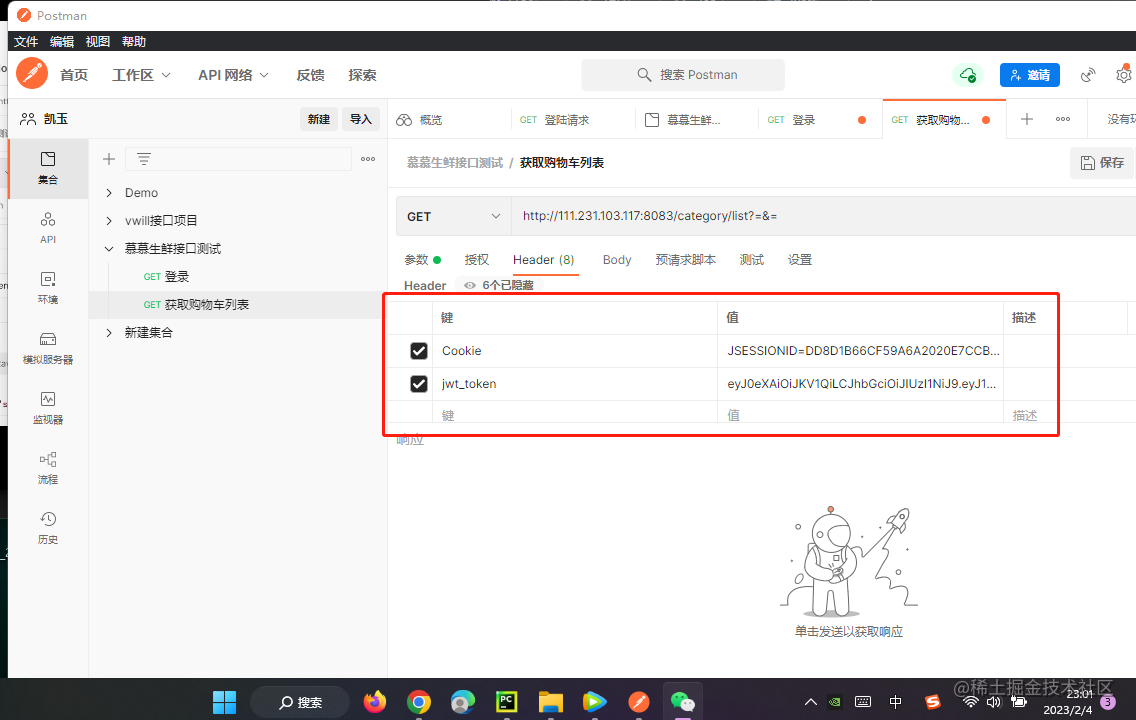The height and width of the screenshot is (720, 1136).
Task: Expand the Demo collection
Action: [109, 193]
